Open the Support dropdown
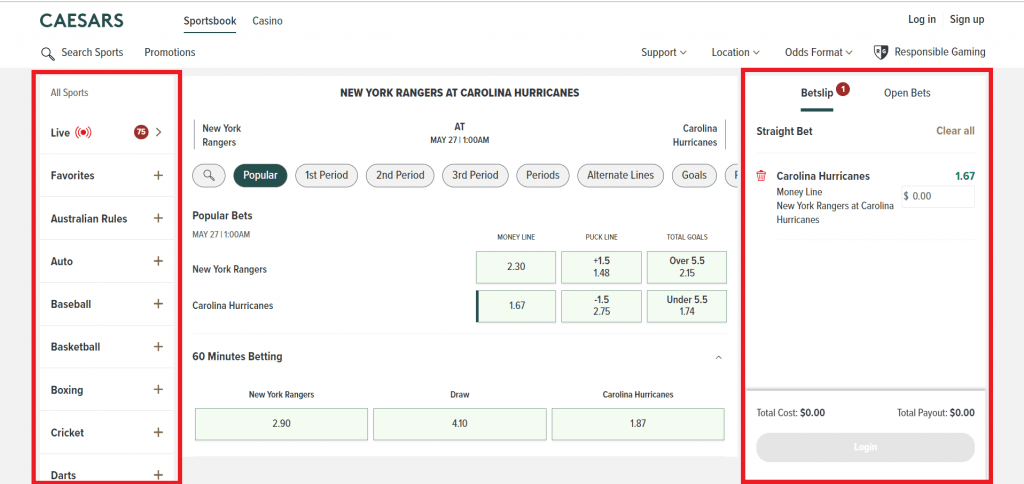1024x484 pixels. pyautogui.click(x=664, y=52)
